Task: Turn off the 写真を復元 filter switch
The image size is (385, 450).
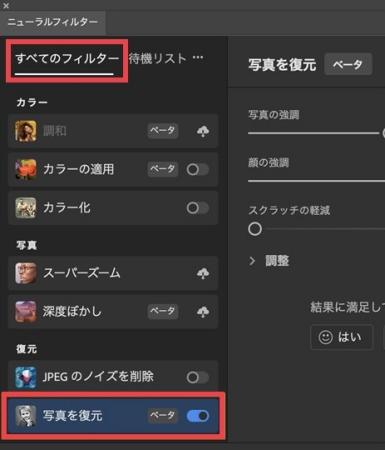Action: [198, 416]
